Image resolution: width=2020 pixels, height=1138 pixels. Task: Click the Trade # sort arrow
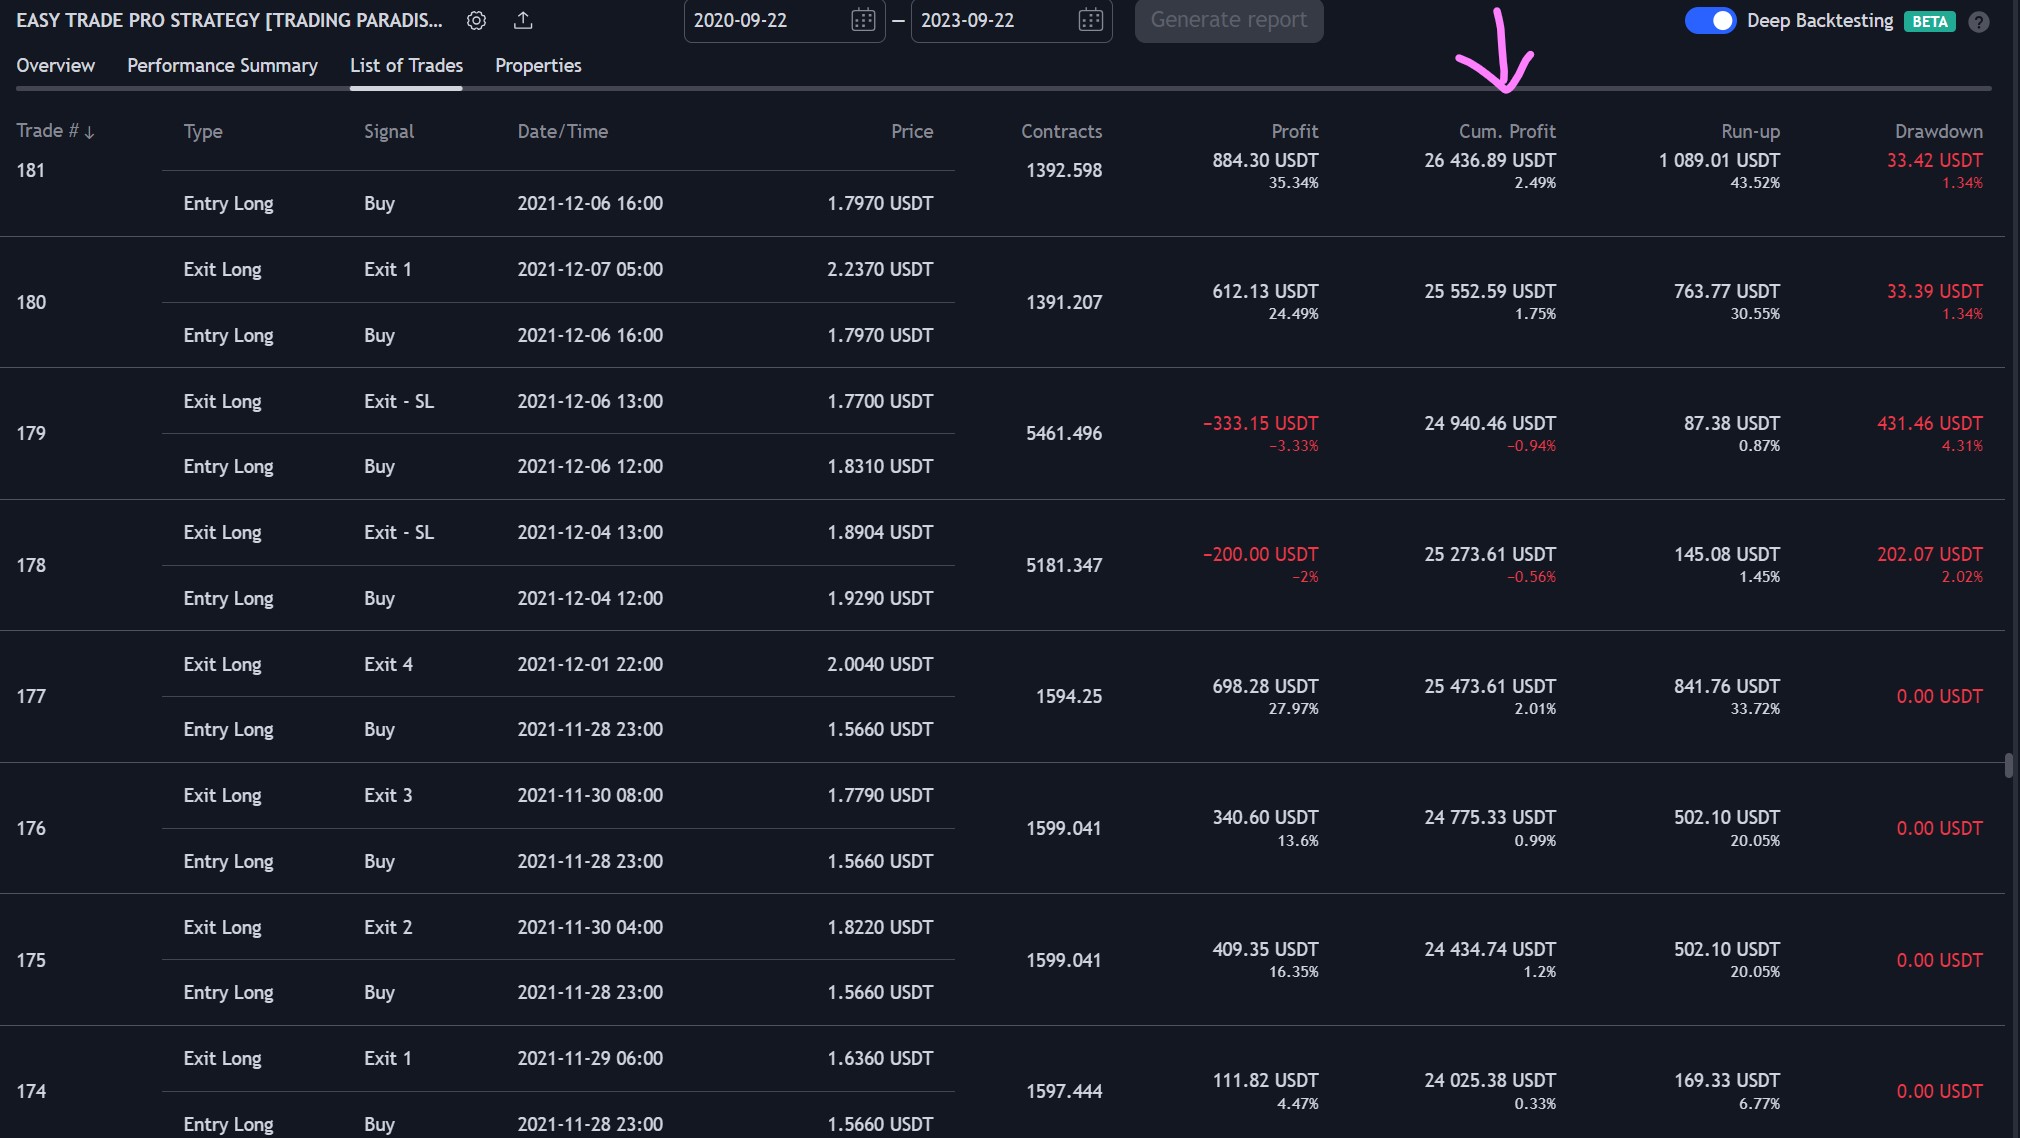89,132
